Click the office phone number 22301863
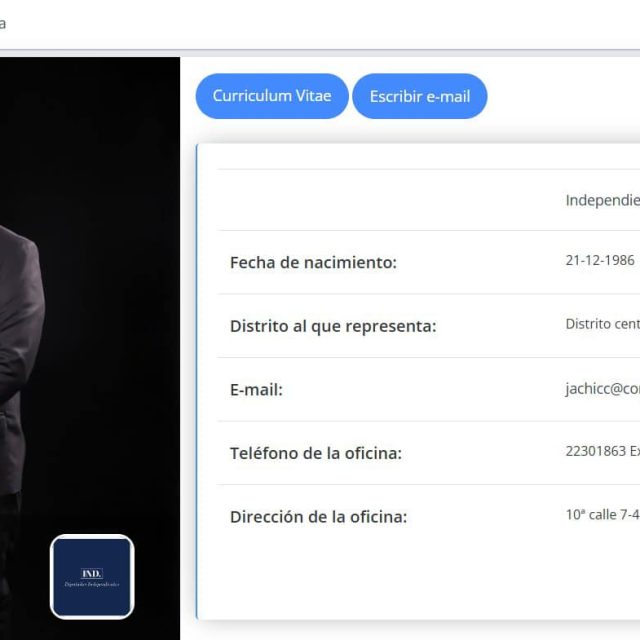This screenshot has height=640, width=640. pos(602,451)
